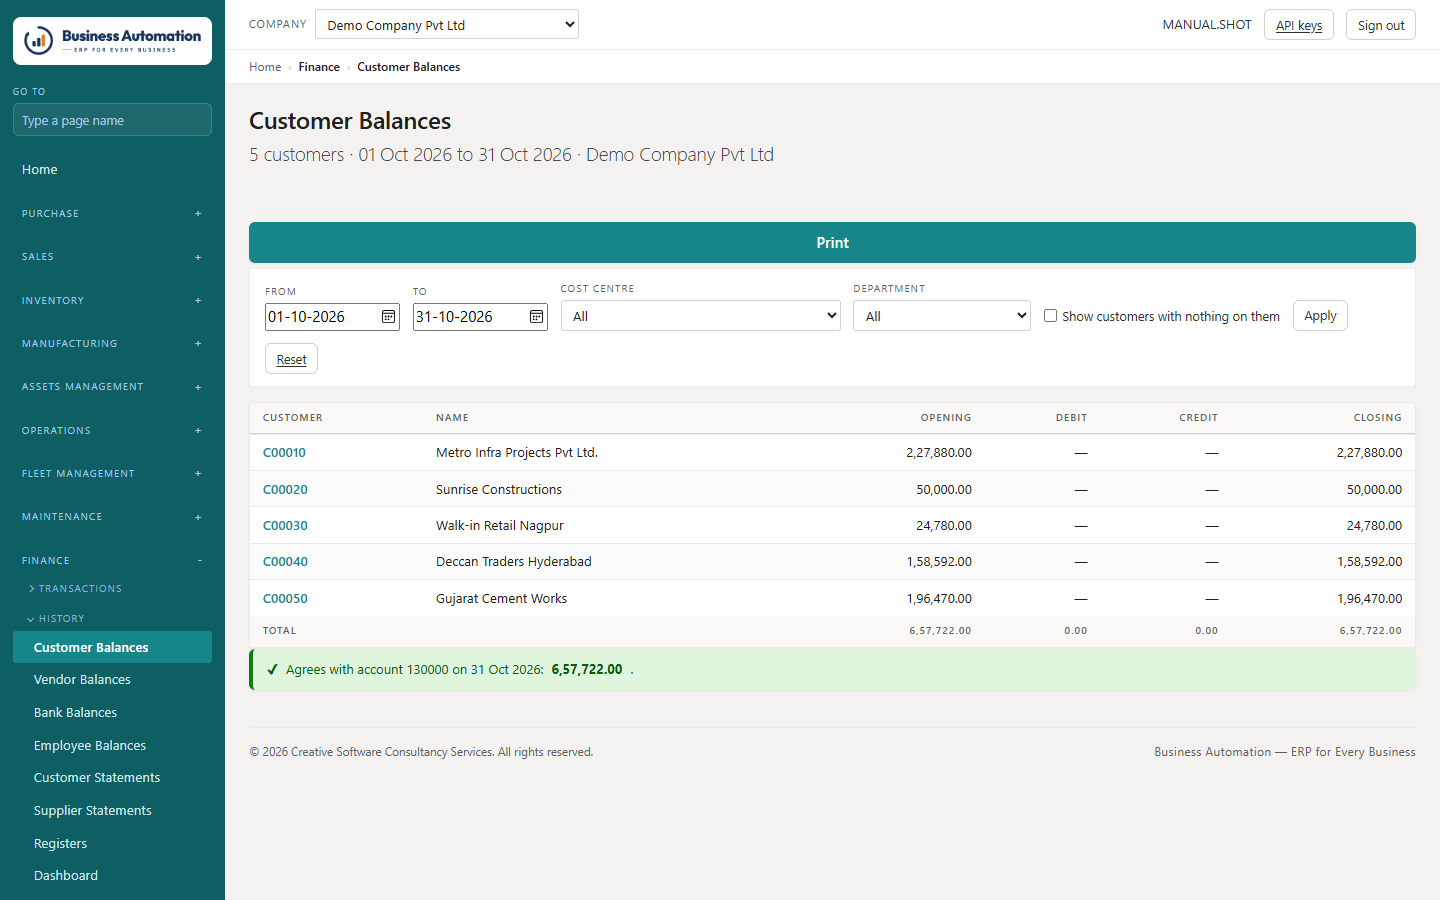Open the From date calendar picker icon
Viewport: 1440px width, 900px height.
tap(388, 317)
